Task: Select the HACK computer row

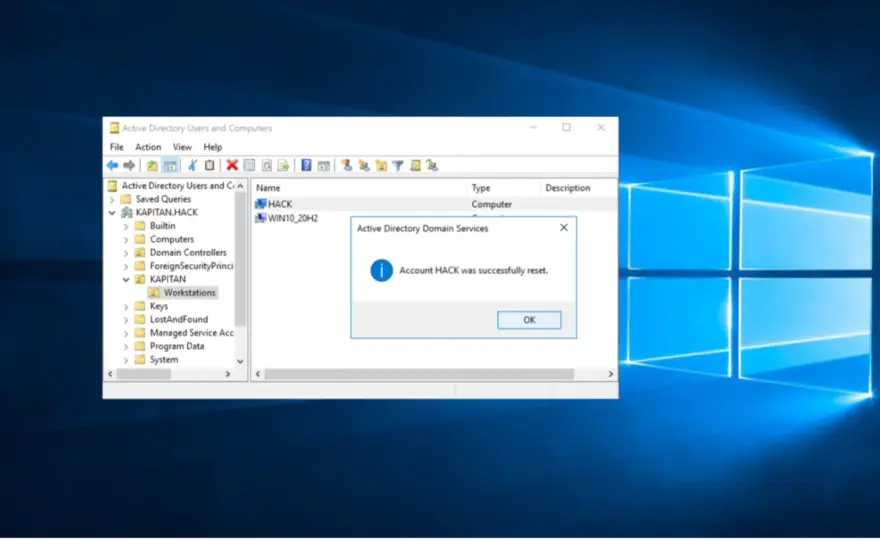Action: [x=435, y=204]
